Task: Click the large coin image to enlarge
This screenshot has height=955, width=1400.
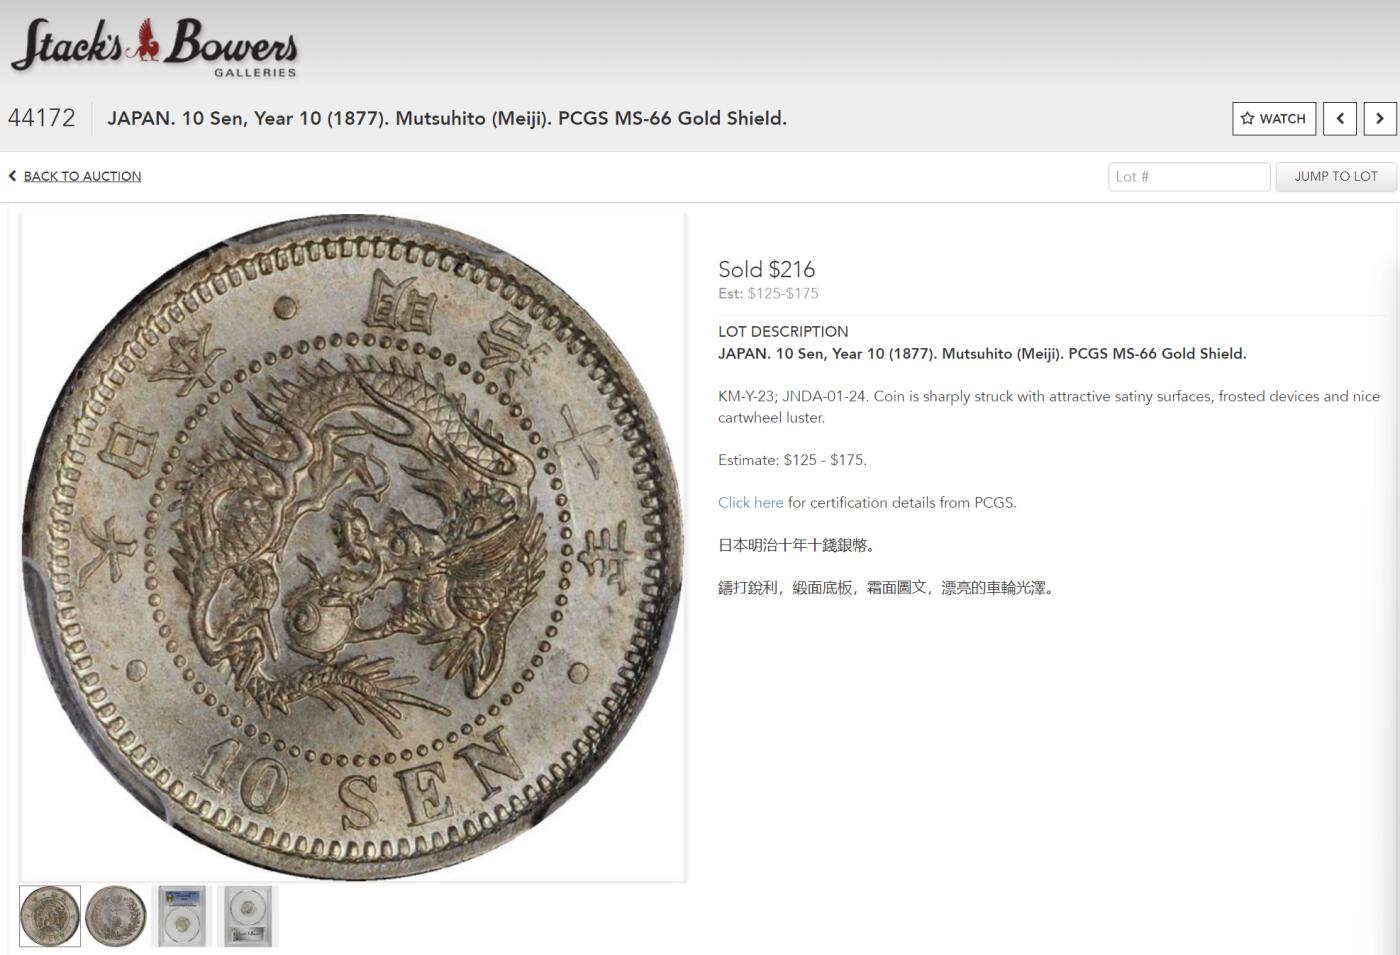Action: 353,547
